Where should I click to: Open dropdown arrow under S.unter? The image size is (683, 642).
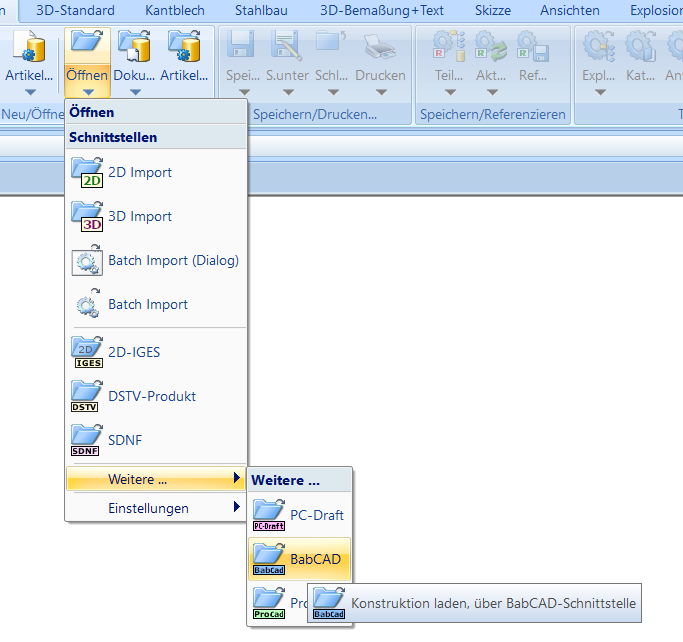point(288,92)
